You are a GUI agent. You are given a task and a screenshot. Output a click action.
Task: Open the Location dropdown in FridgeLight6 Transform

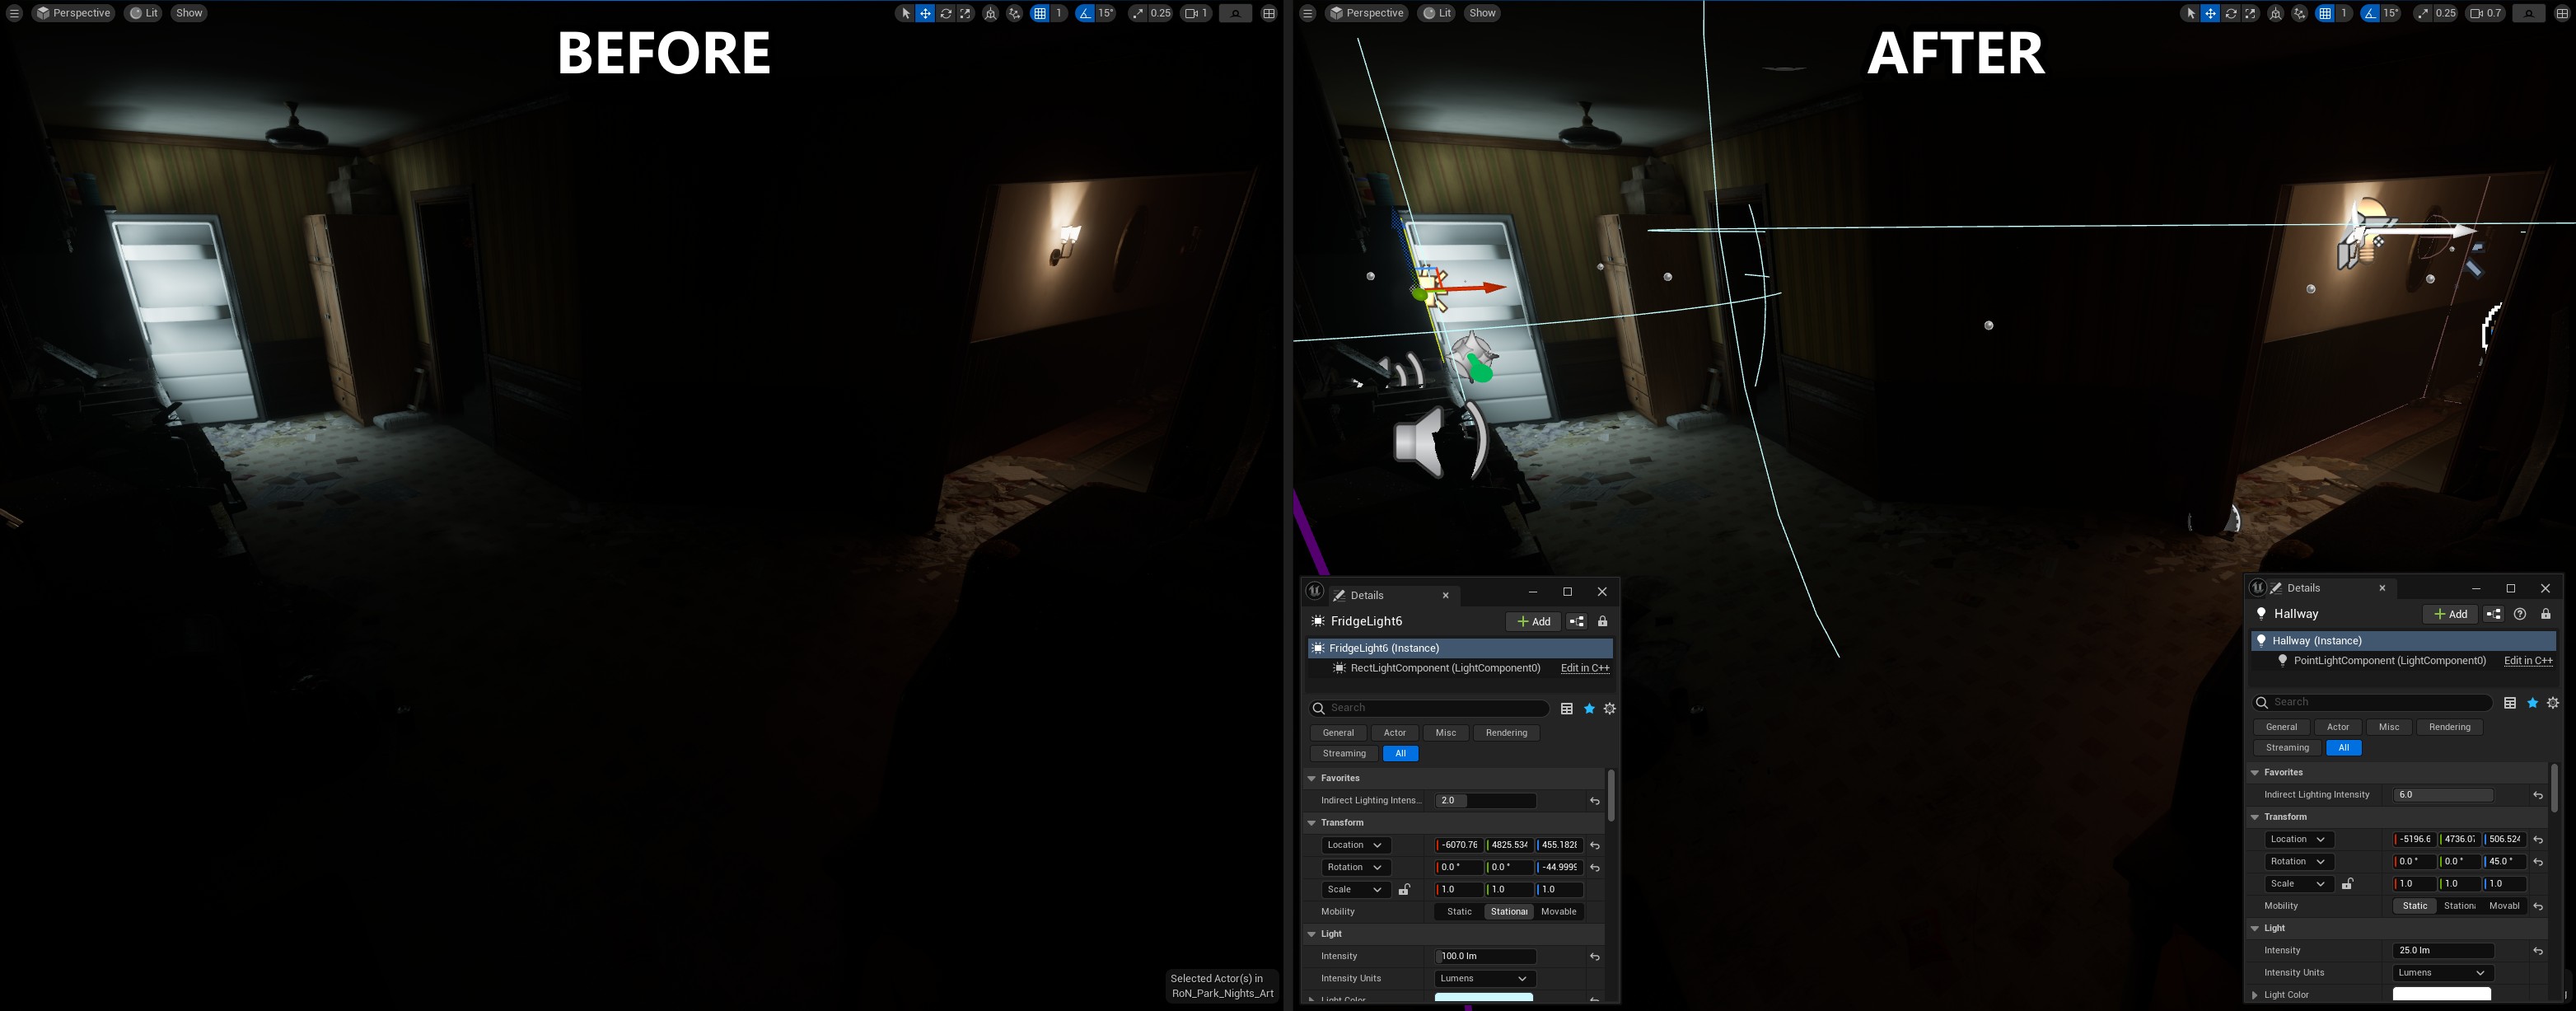pos(1355,845)
